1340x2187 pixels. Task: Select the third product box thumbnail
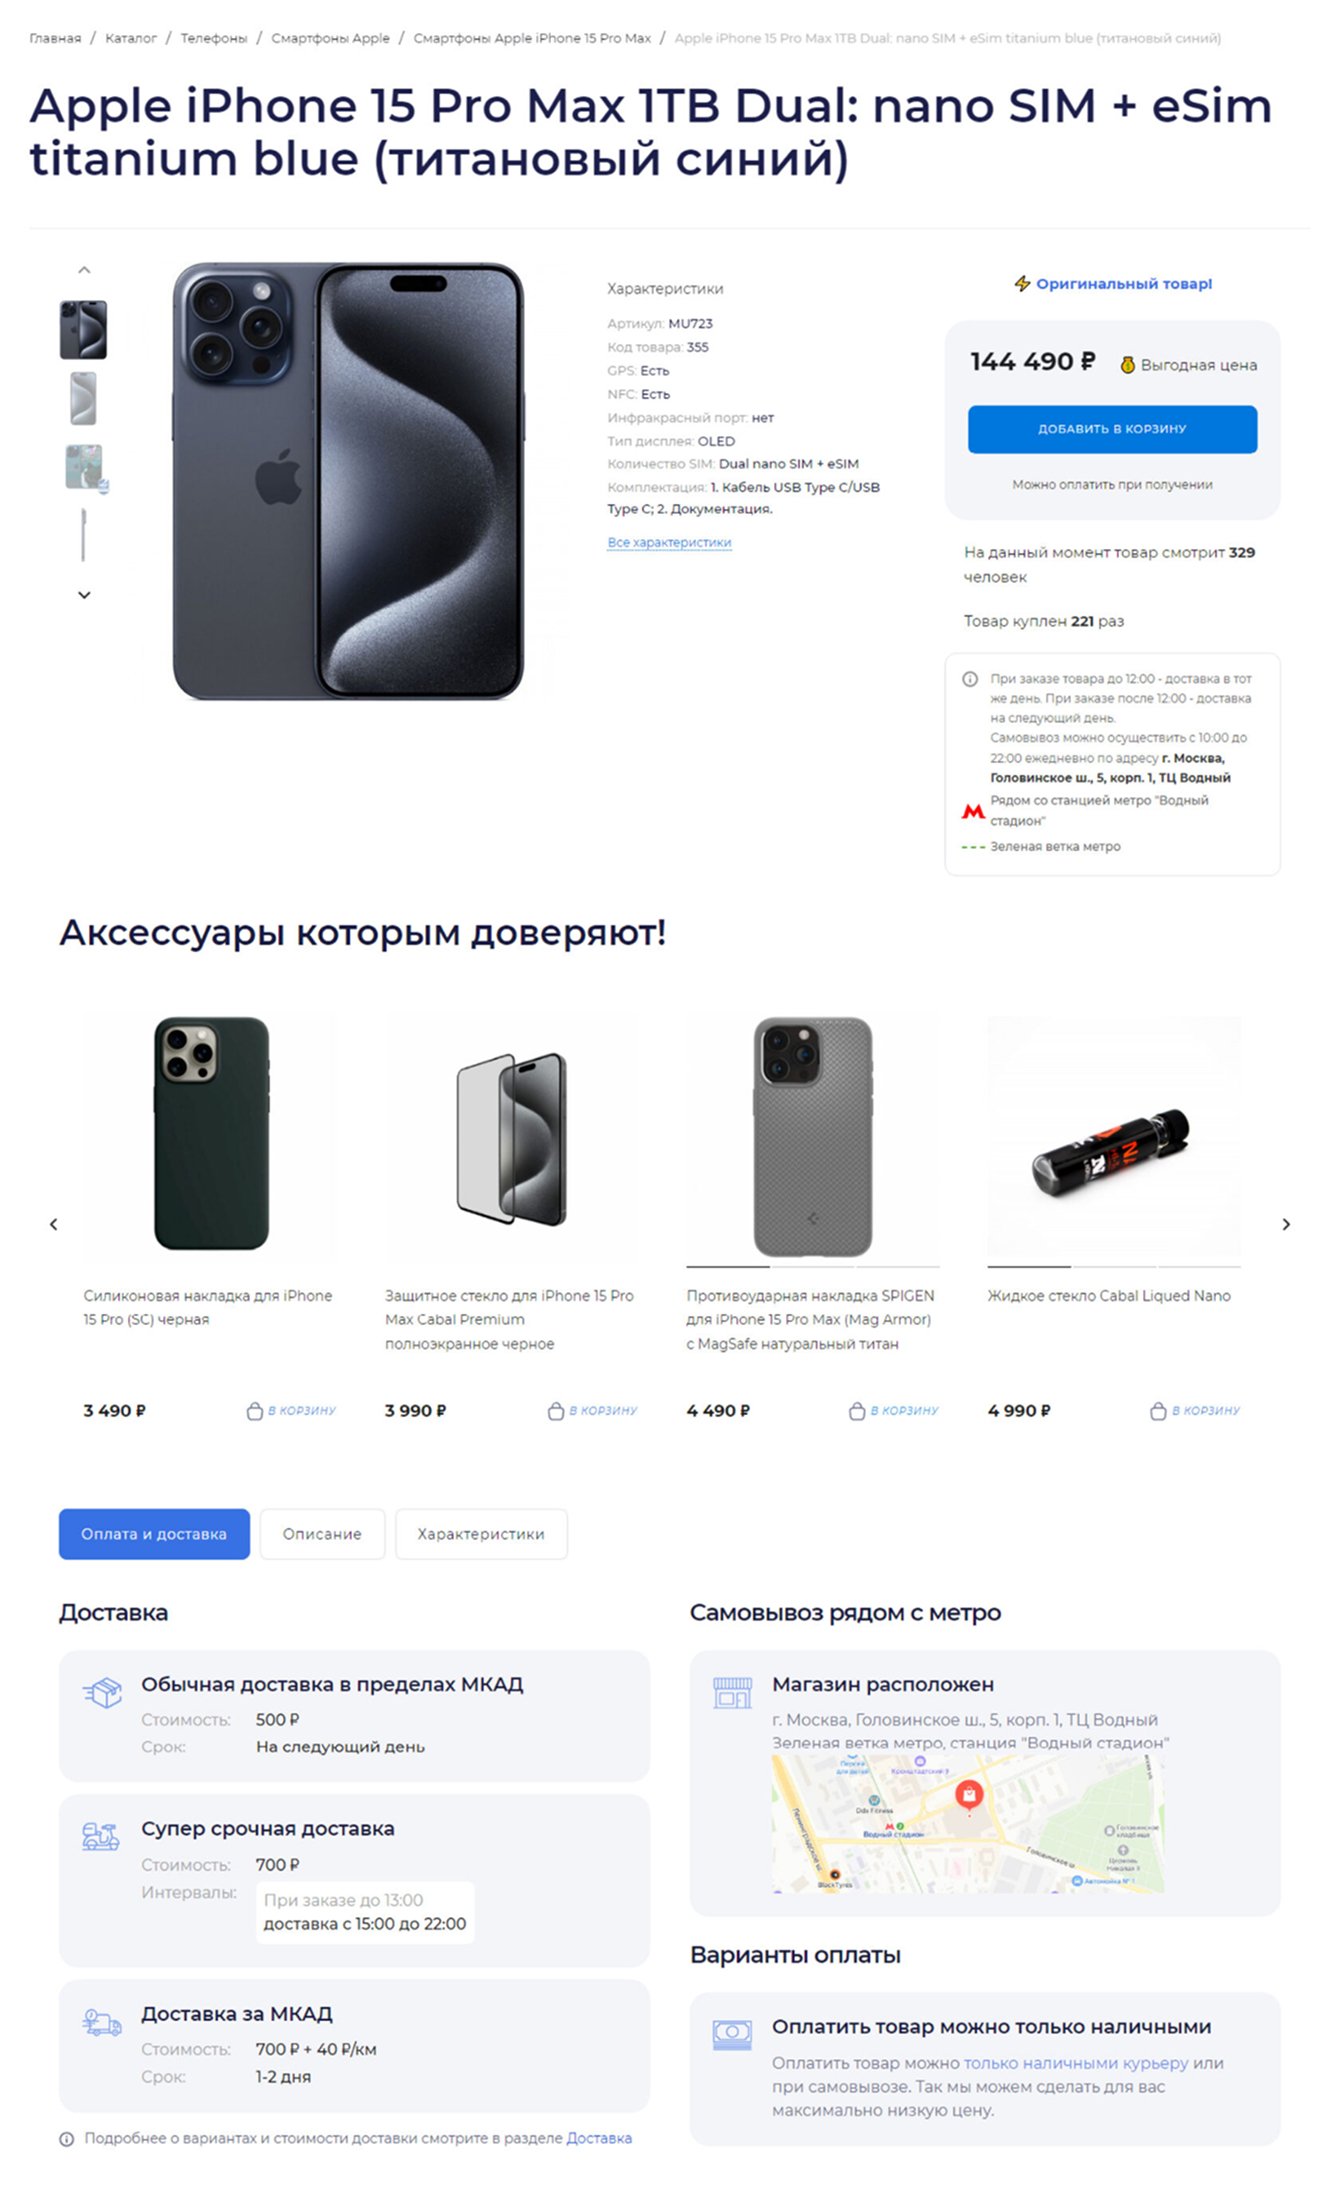(86, 468)
